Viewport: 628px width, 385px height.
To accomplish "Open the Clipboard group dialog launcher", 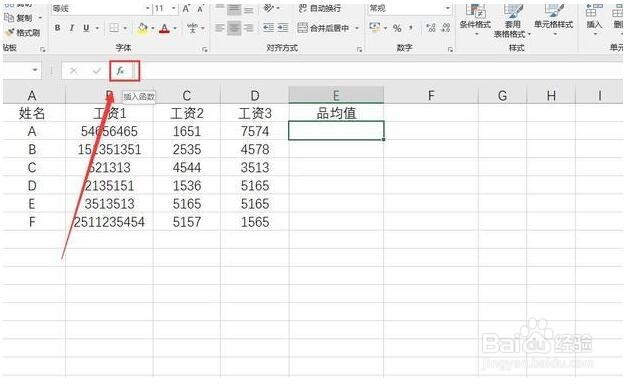I will pos(42,50).
